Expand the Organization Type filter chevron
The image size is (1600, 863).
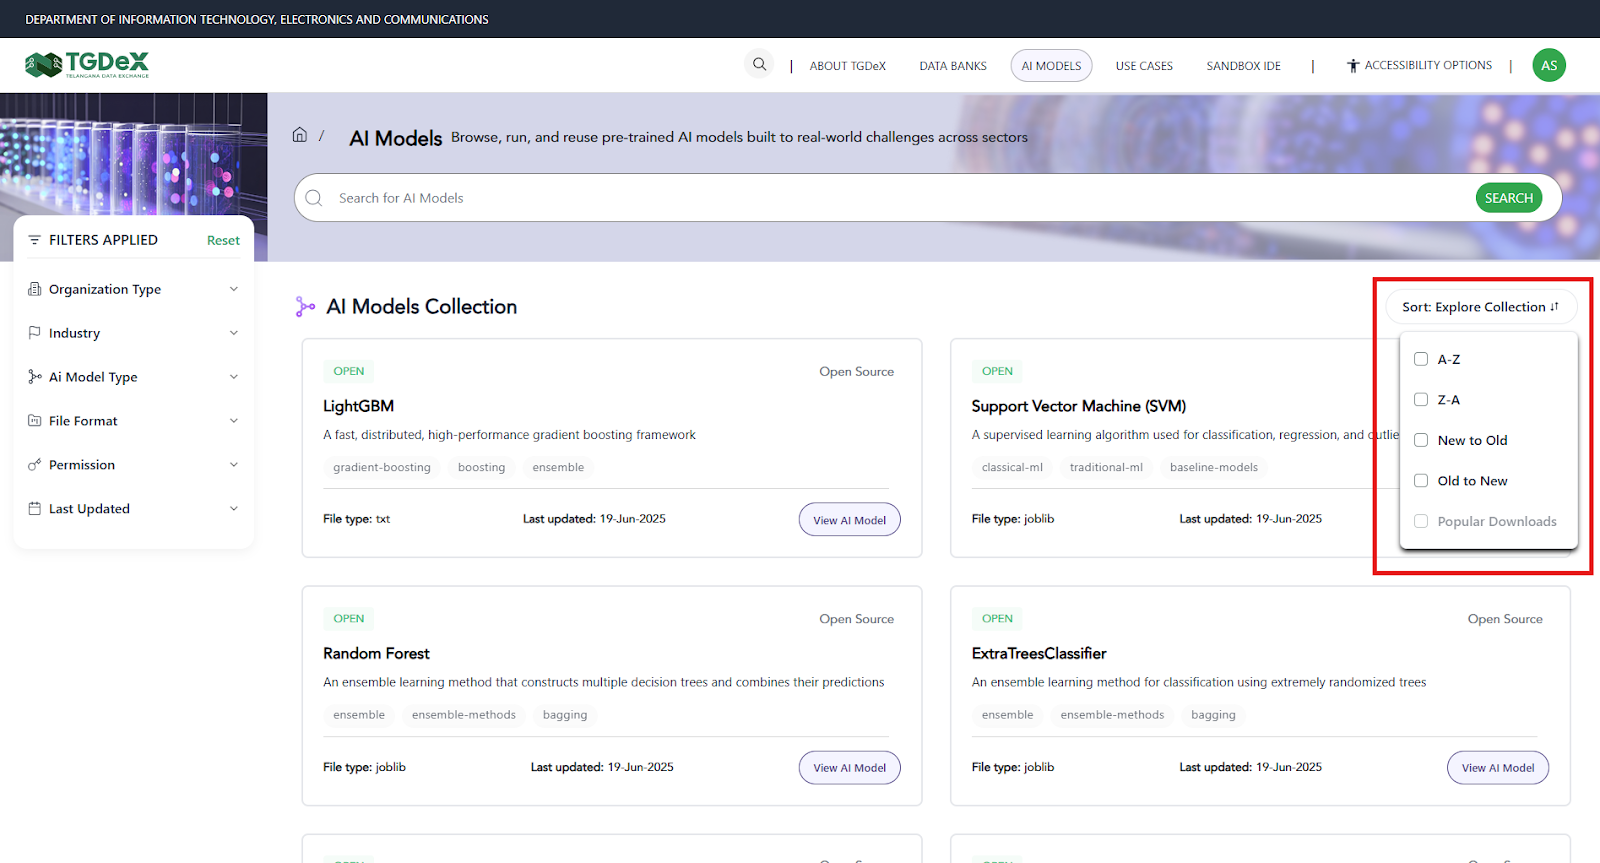[234, 289]
